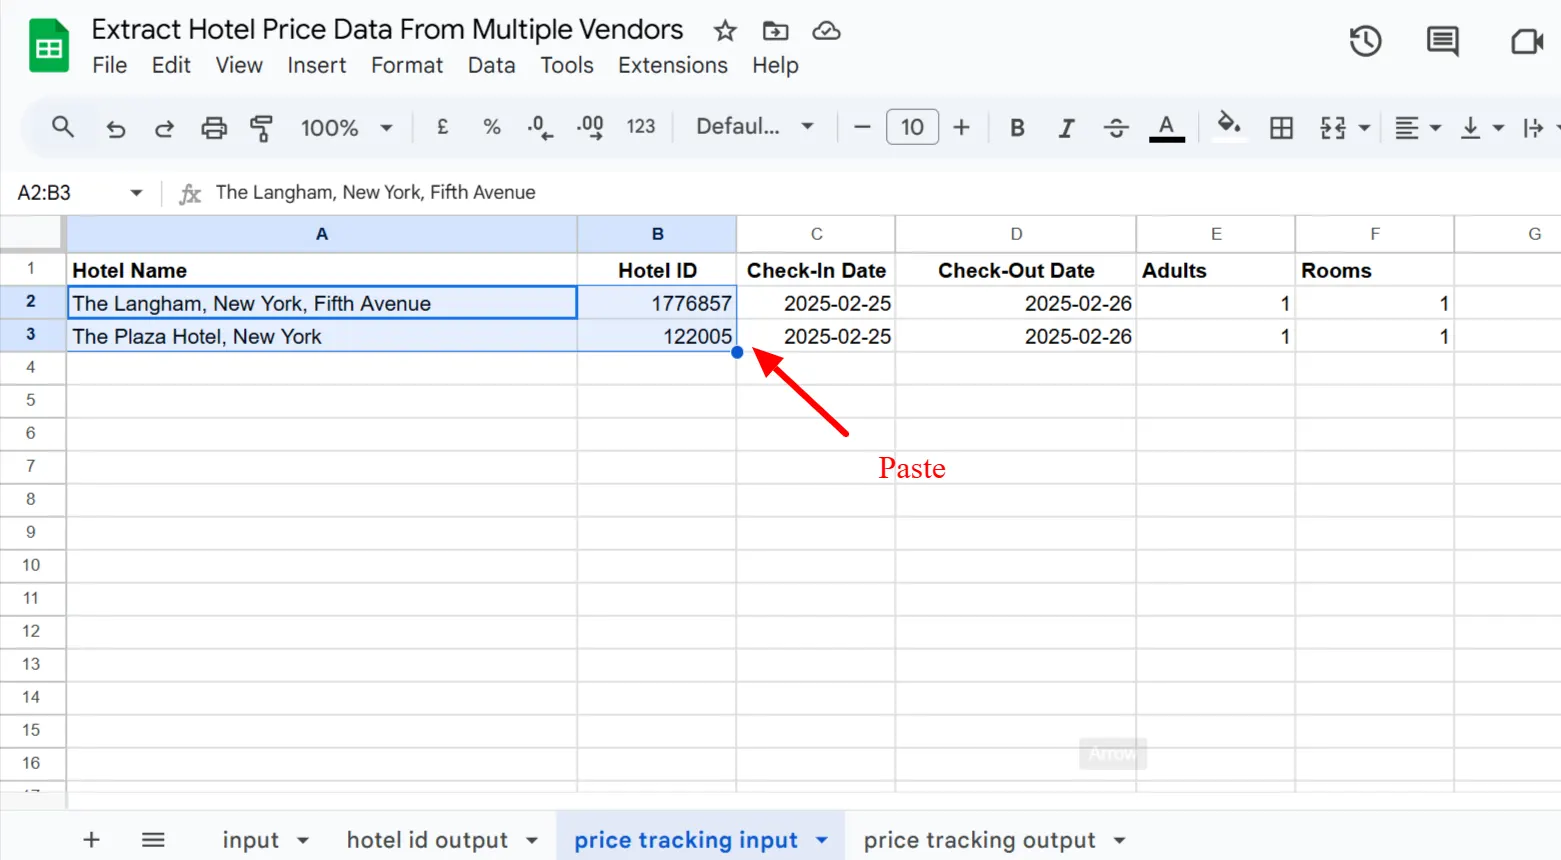
Task: Decrease font size with minus button
Action: point(862,127)
